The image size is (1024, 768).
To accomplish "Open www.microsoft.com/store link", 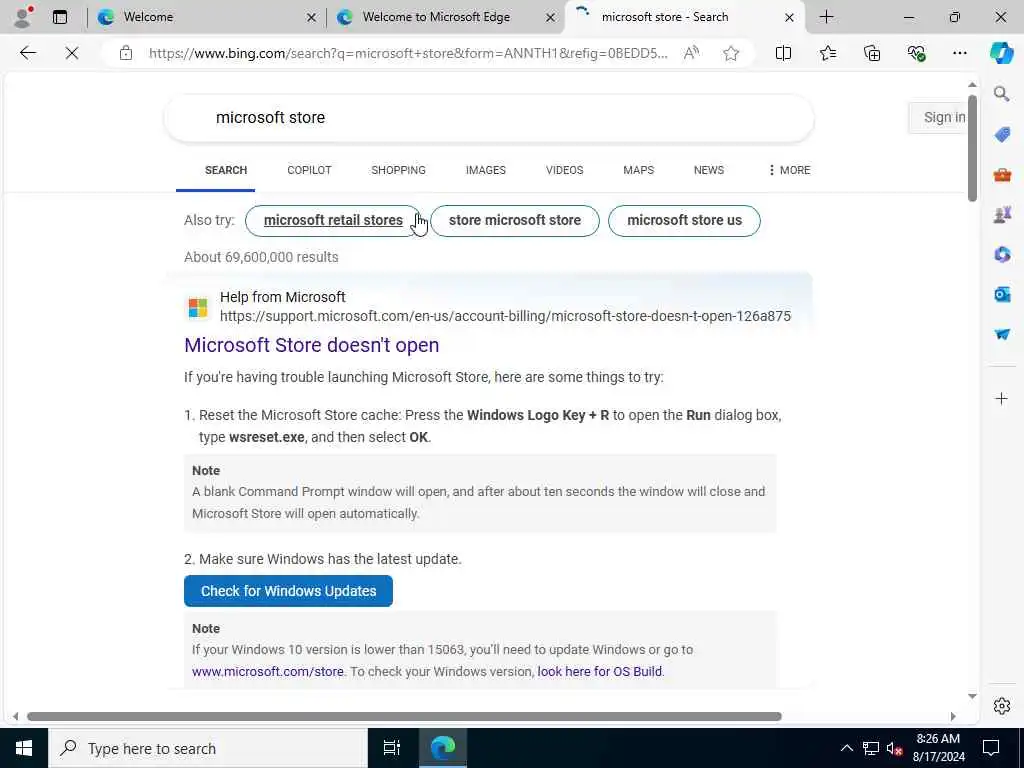I will (x=268, y=671).
